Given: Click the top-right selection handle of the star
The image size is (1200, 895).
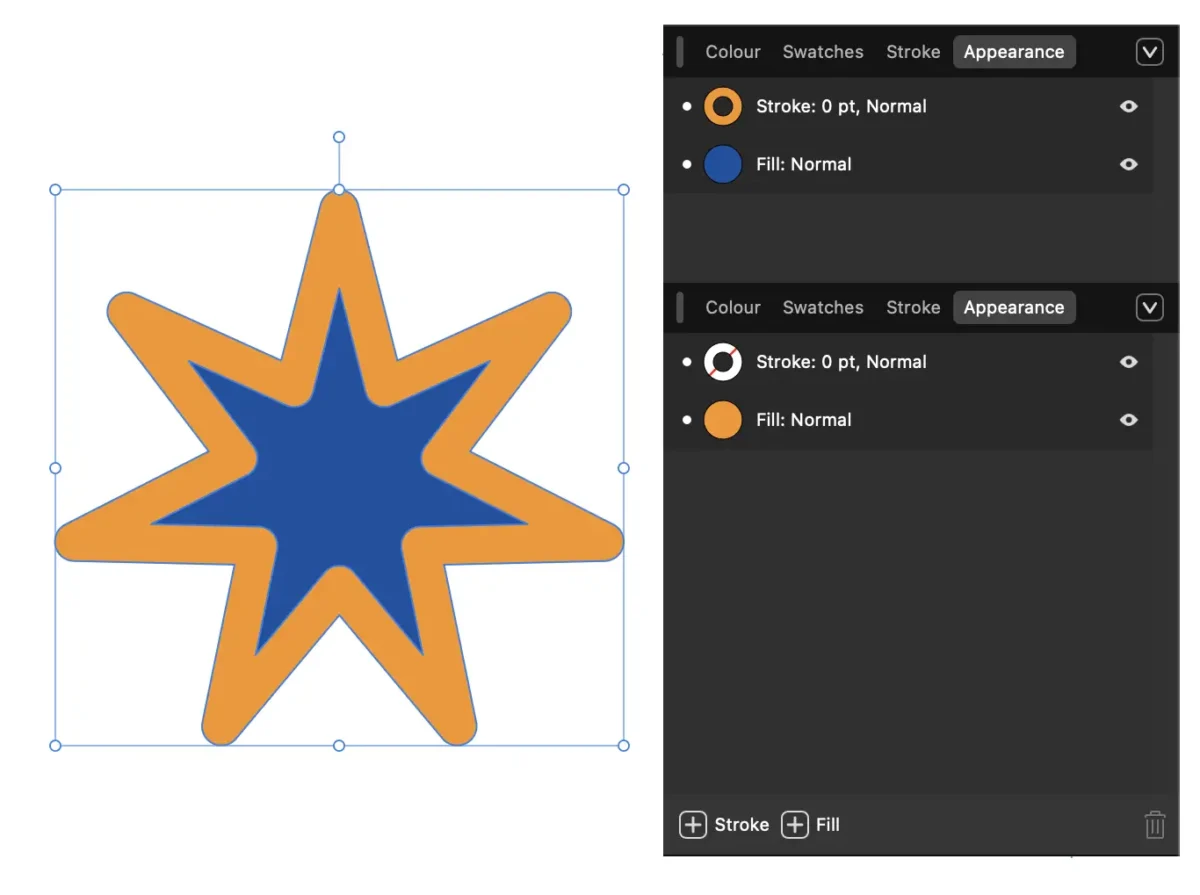Looking at the screenshot, I should pyautogui.click(x=624, y=189).
